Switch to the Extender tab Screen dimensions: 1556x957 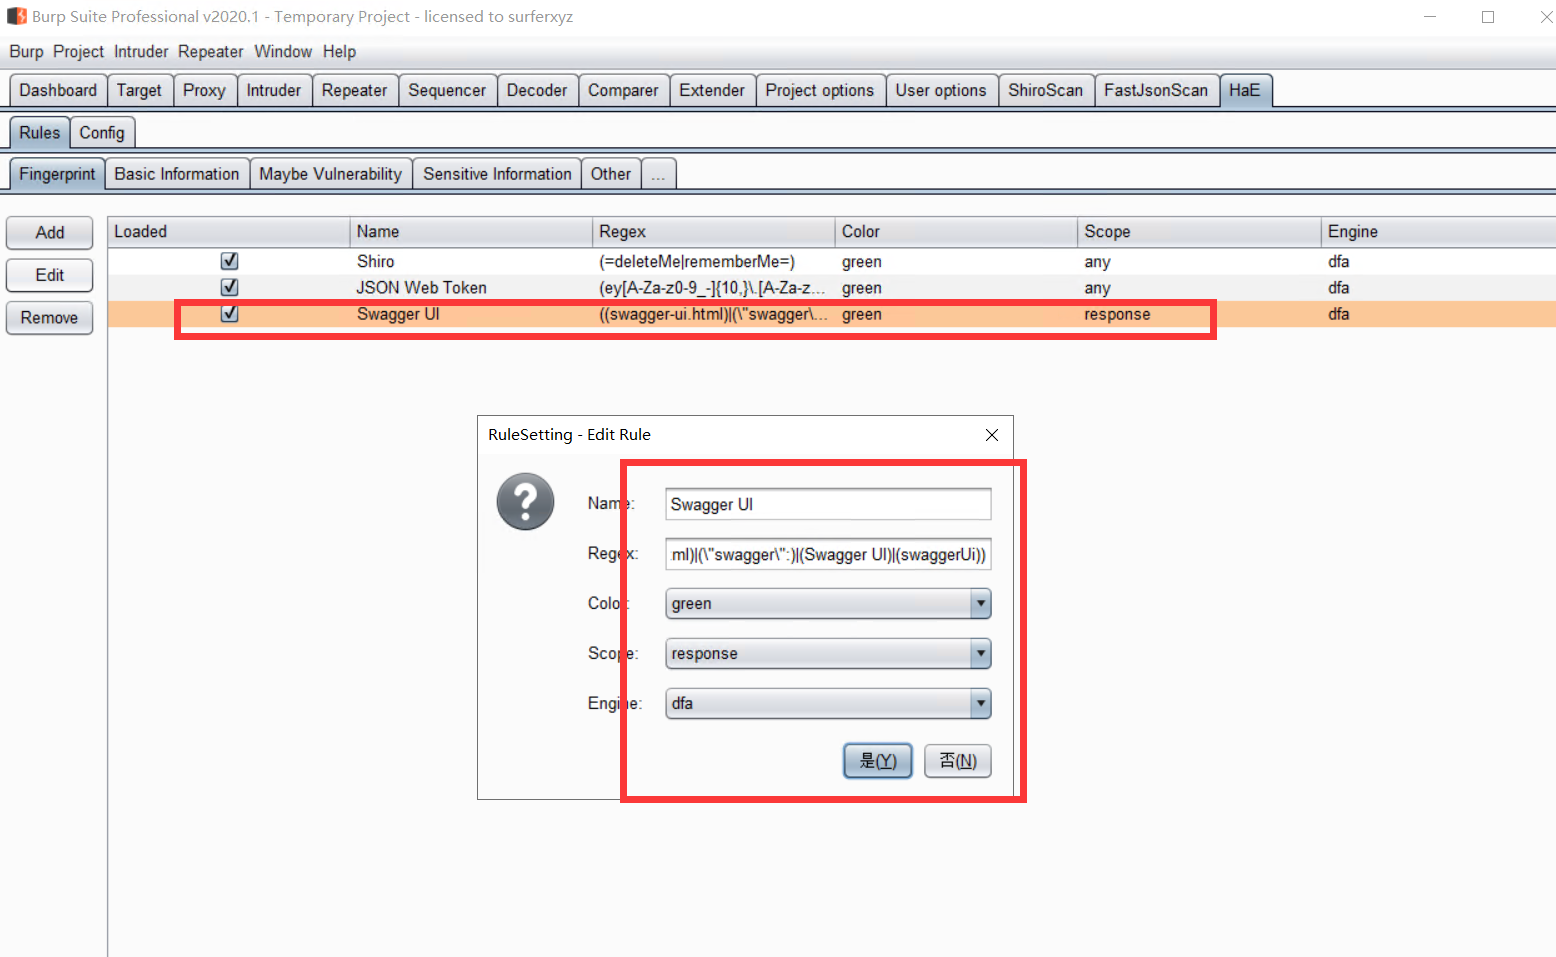pyautogui.click(x=712, y=90)
